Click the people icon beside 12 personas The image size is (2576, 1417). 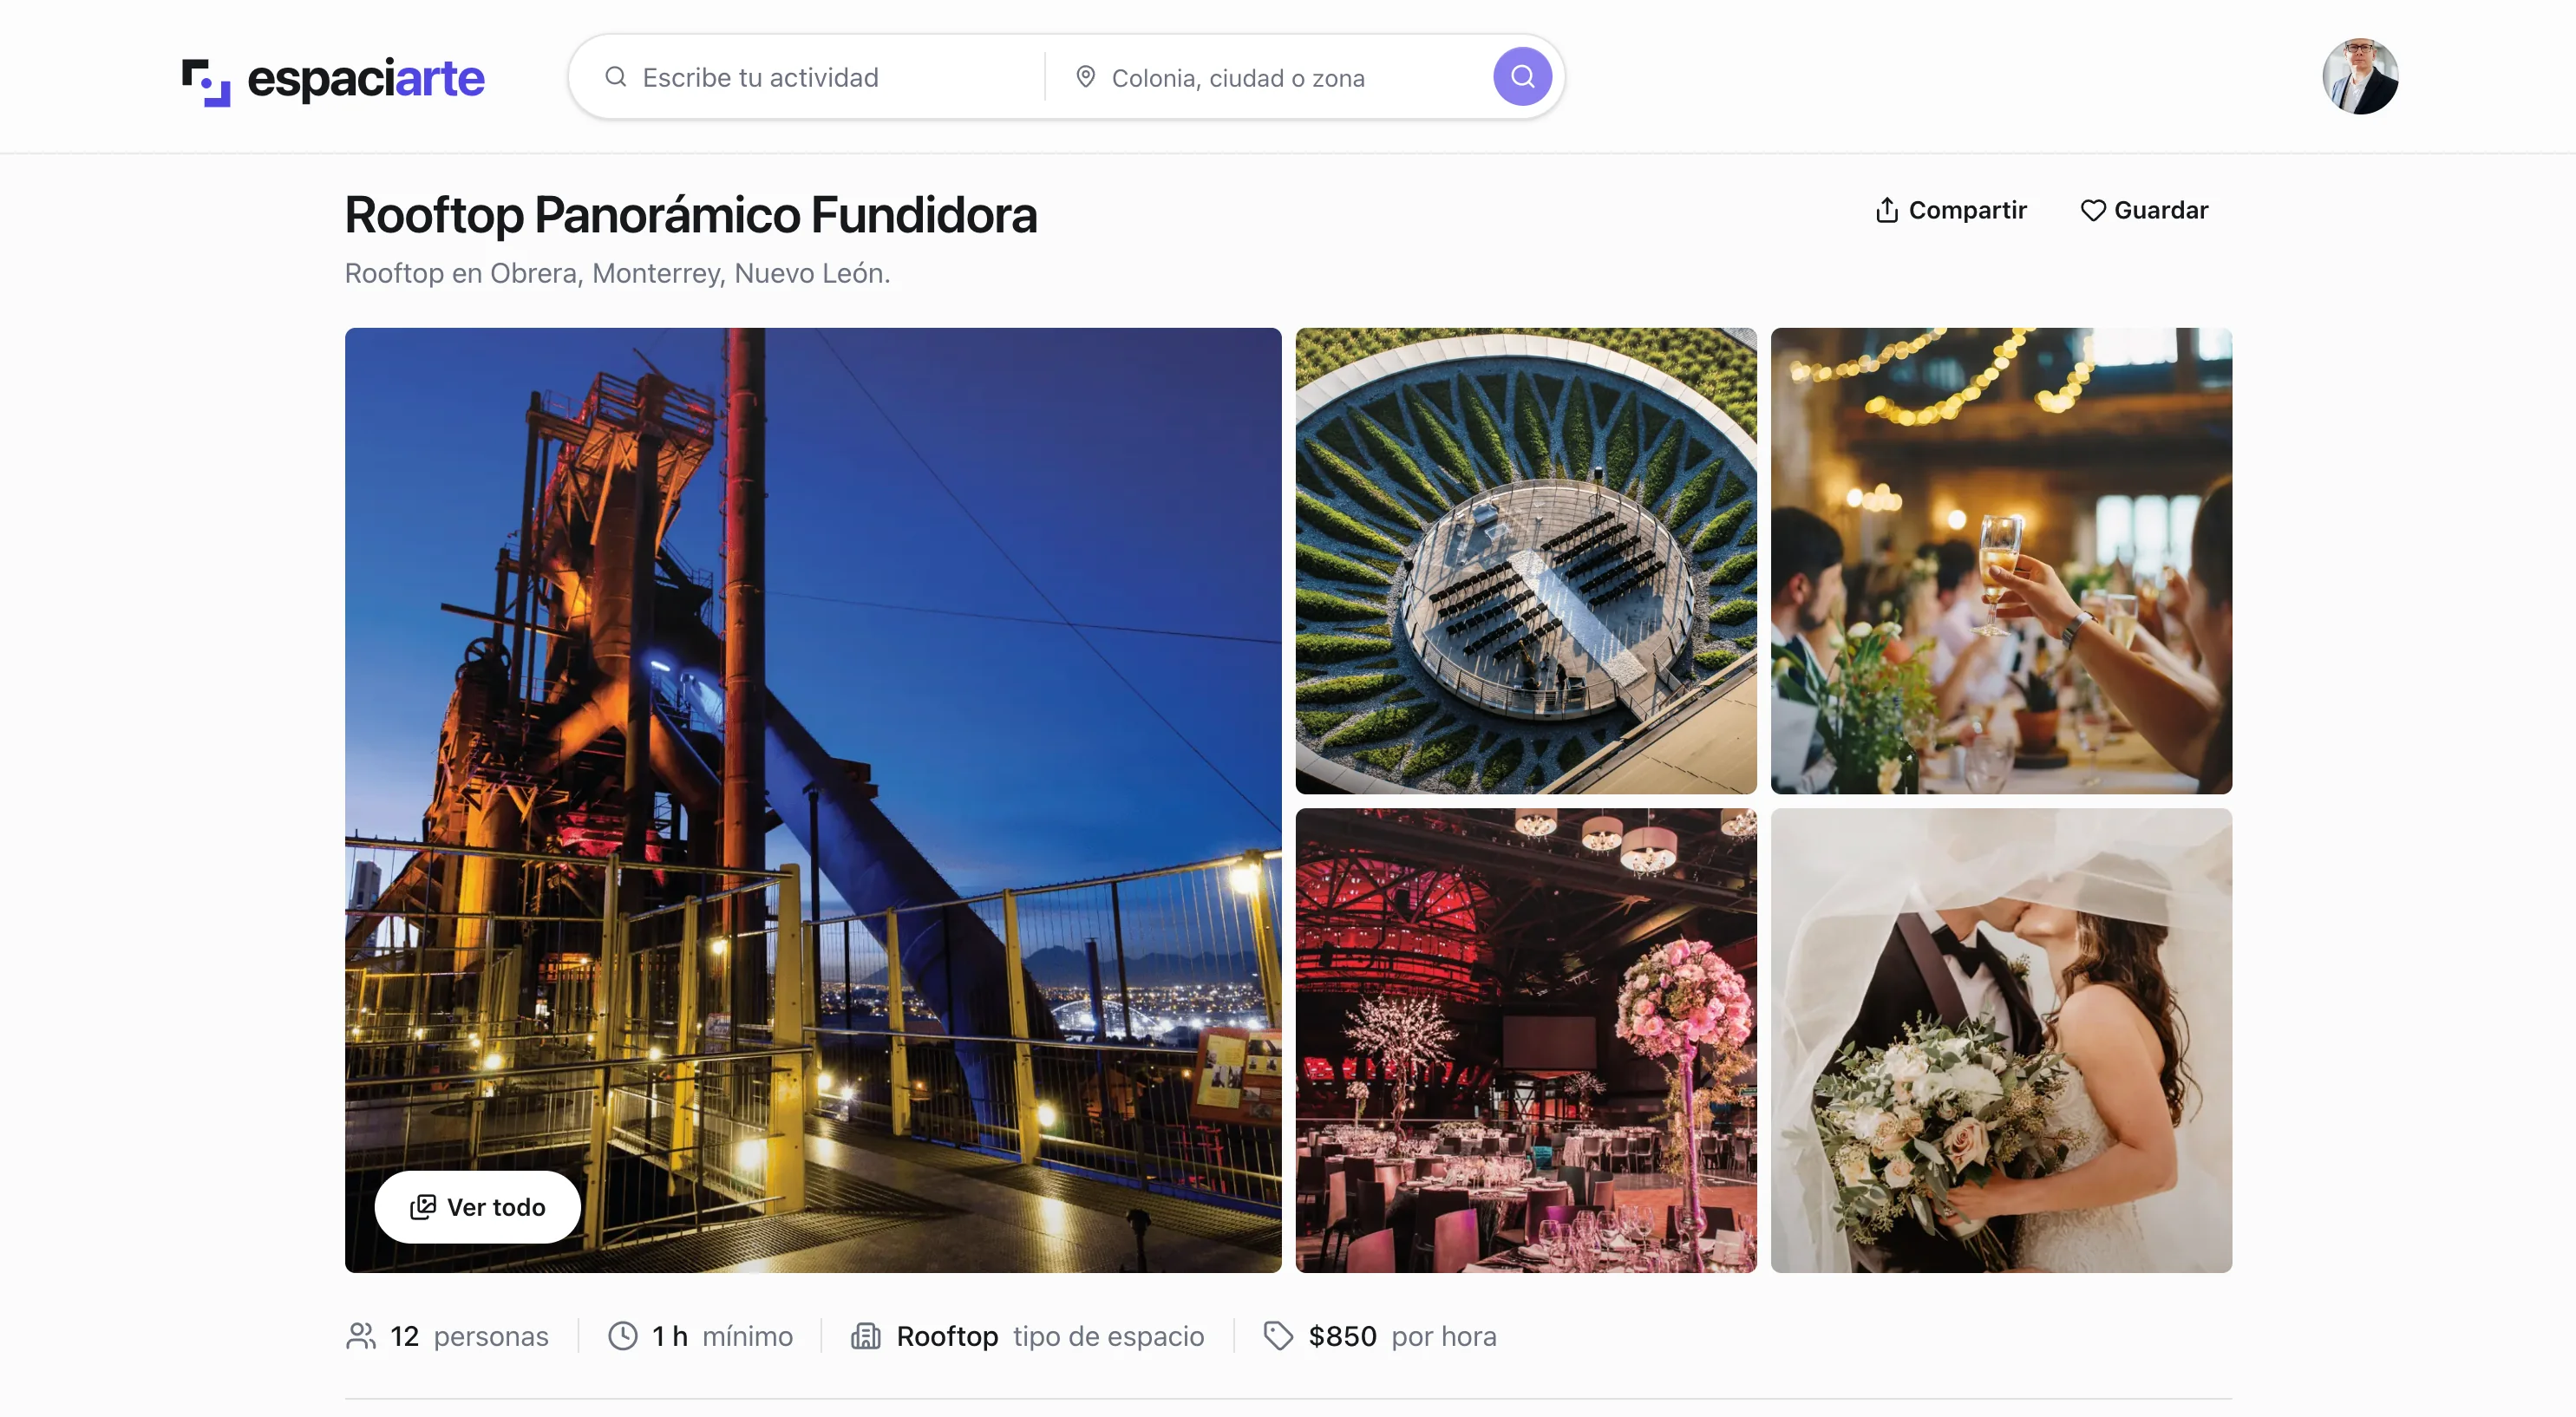361,1336
